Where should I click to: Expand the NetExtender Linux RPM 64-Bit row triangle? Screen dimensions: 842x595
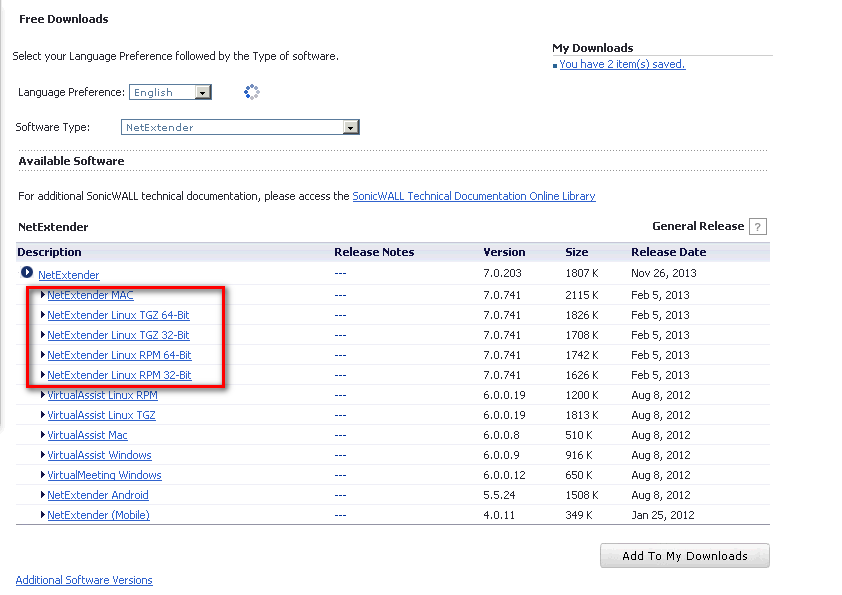click(x=43, y=354)
